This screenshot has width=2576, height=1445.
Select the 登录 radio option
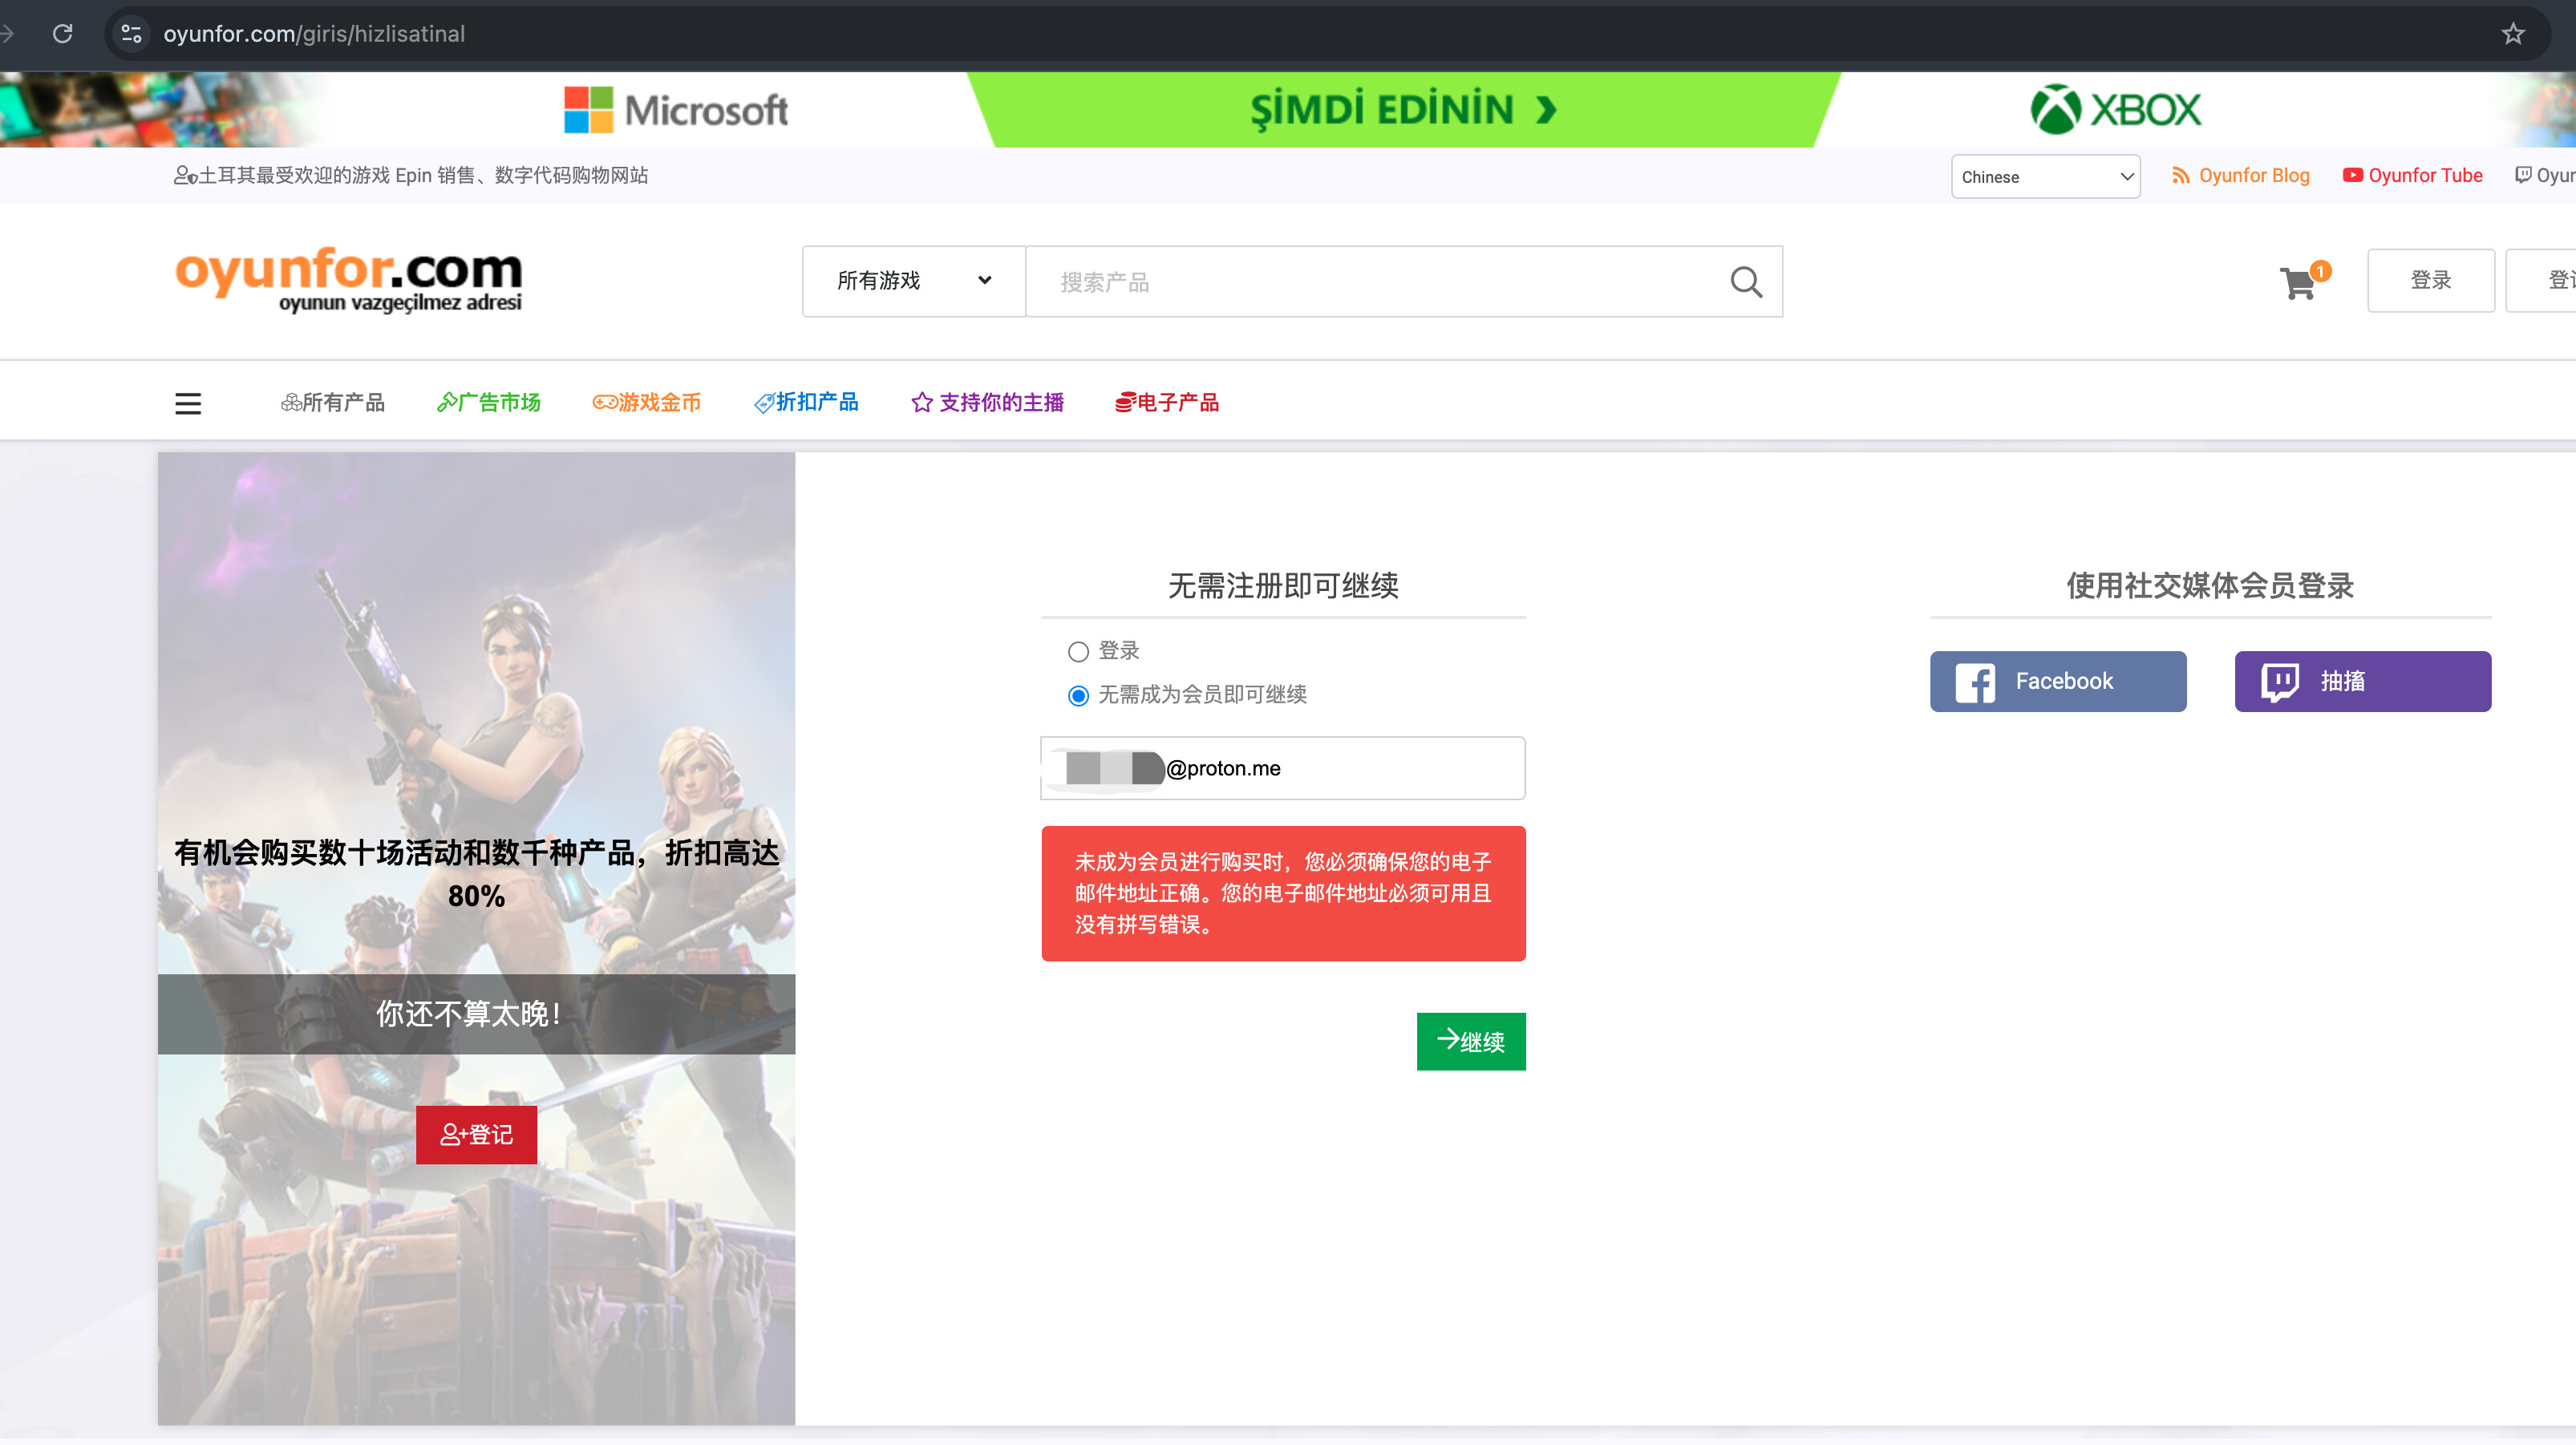pyautogui.click(x=1078, y=652)
